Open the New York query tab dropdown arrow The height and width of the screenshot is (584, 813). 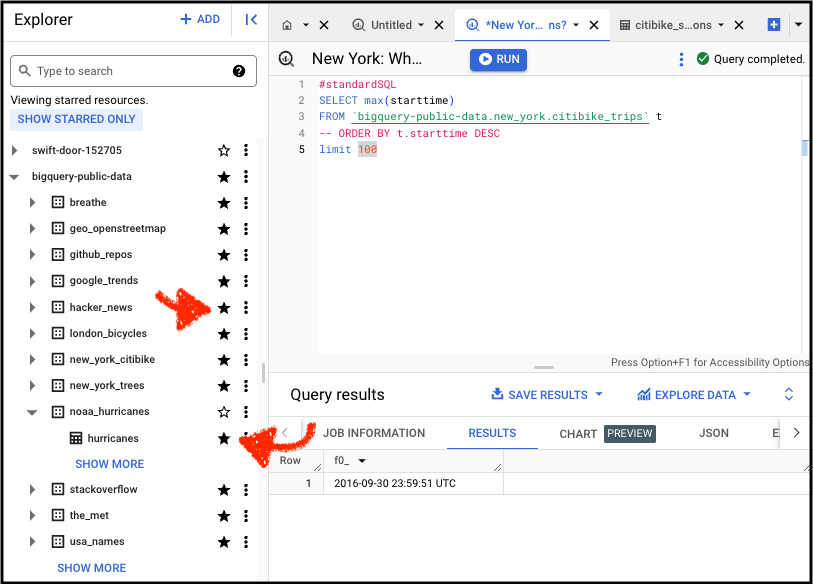pyautogui.click(x=576, y=25)
